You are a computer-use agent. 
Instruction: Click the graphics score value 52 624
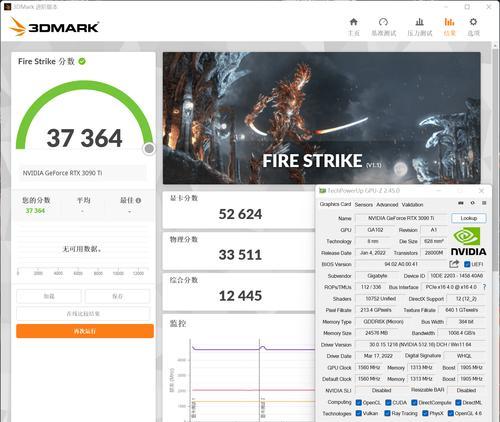coord(240,214)
